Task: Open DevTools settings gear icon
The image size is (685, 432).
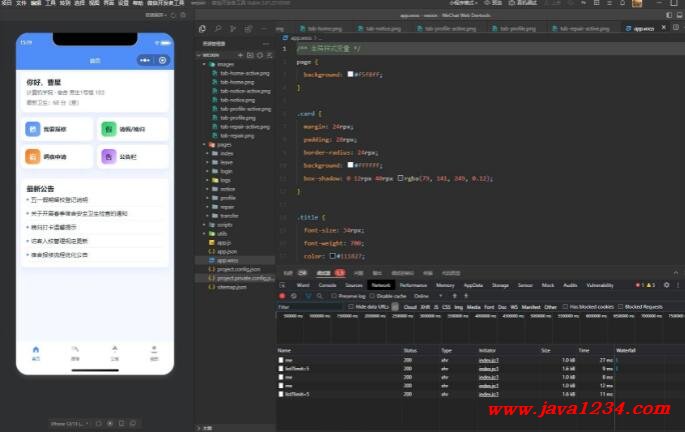Action: (x=666, y=285)
